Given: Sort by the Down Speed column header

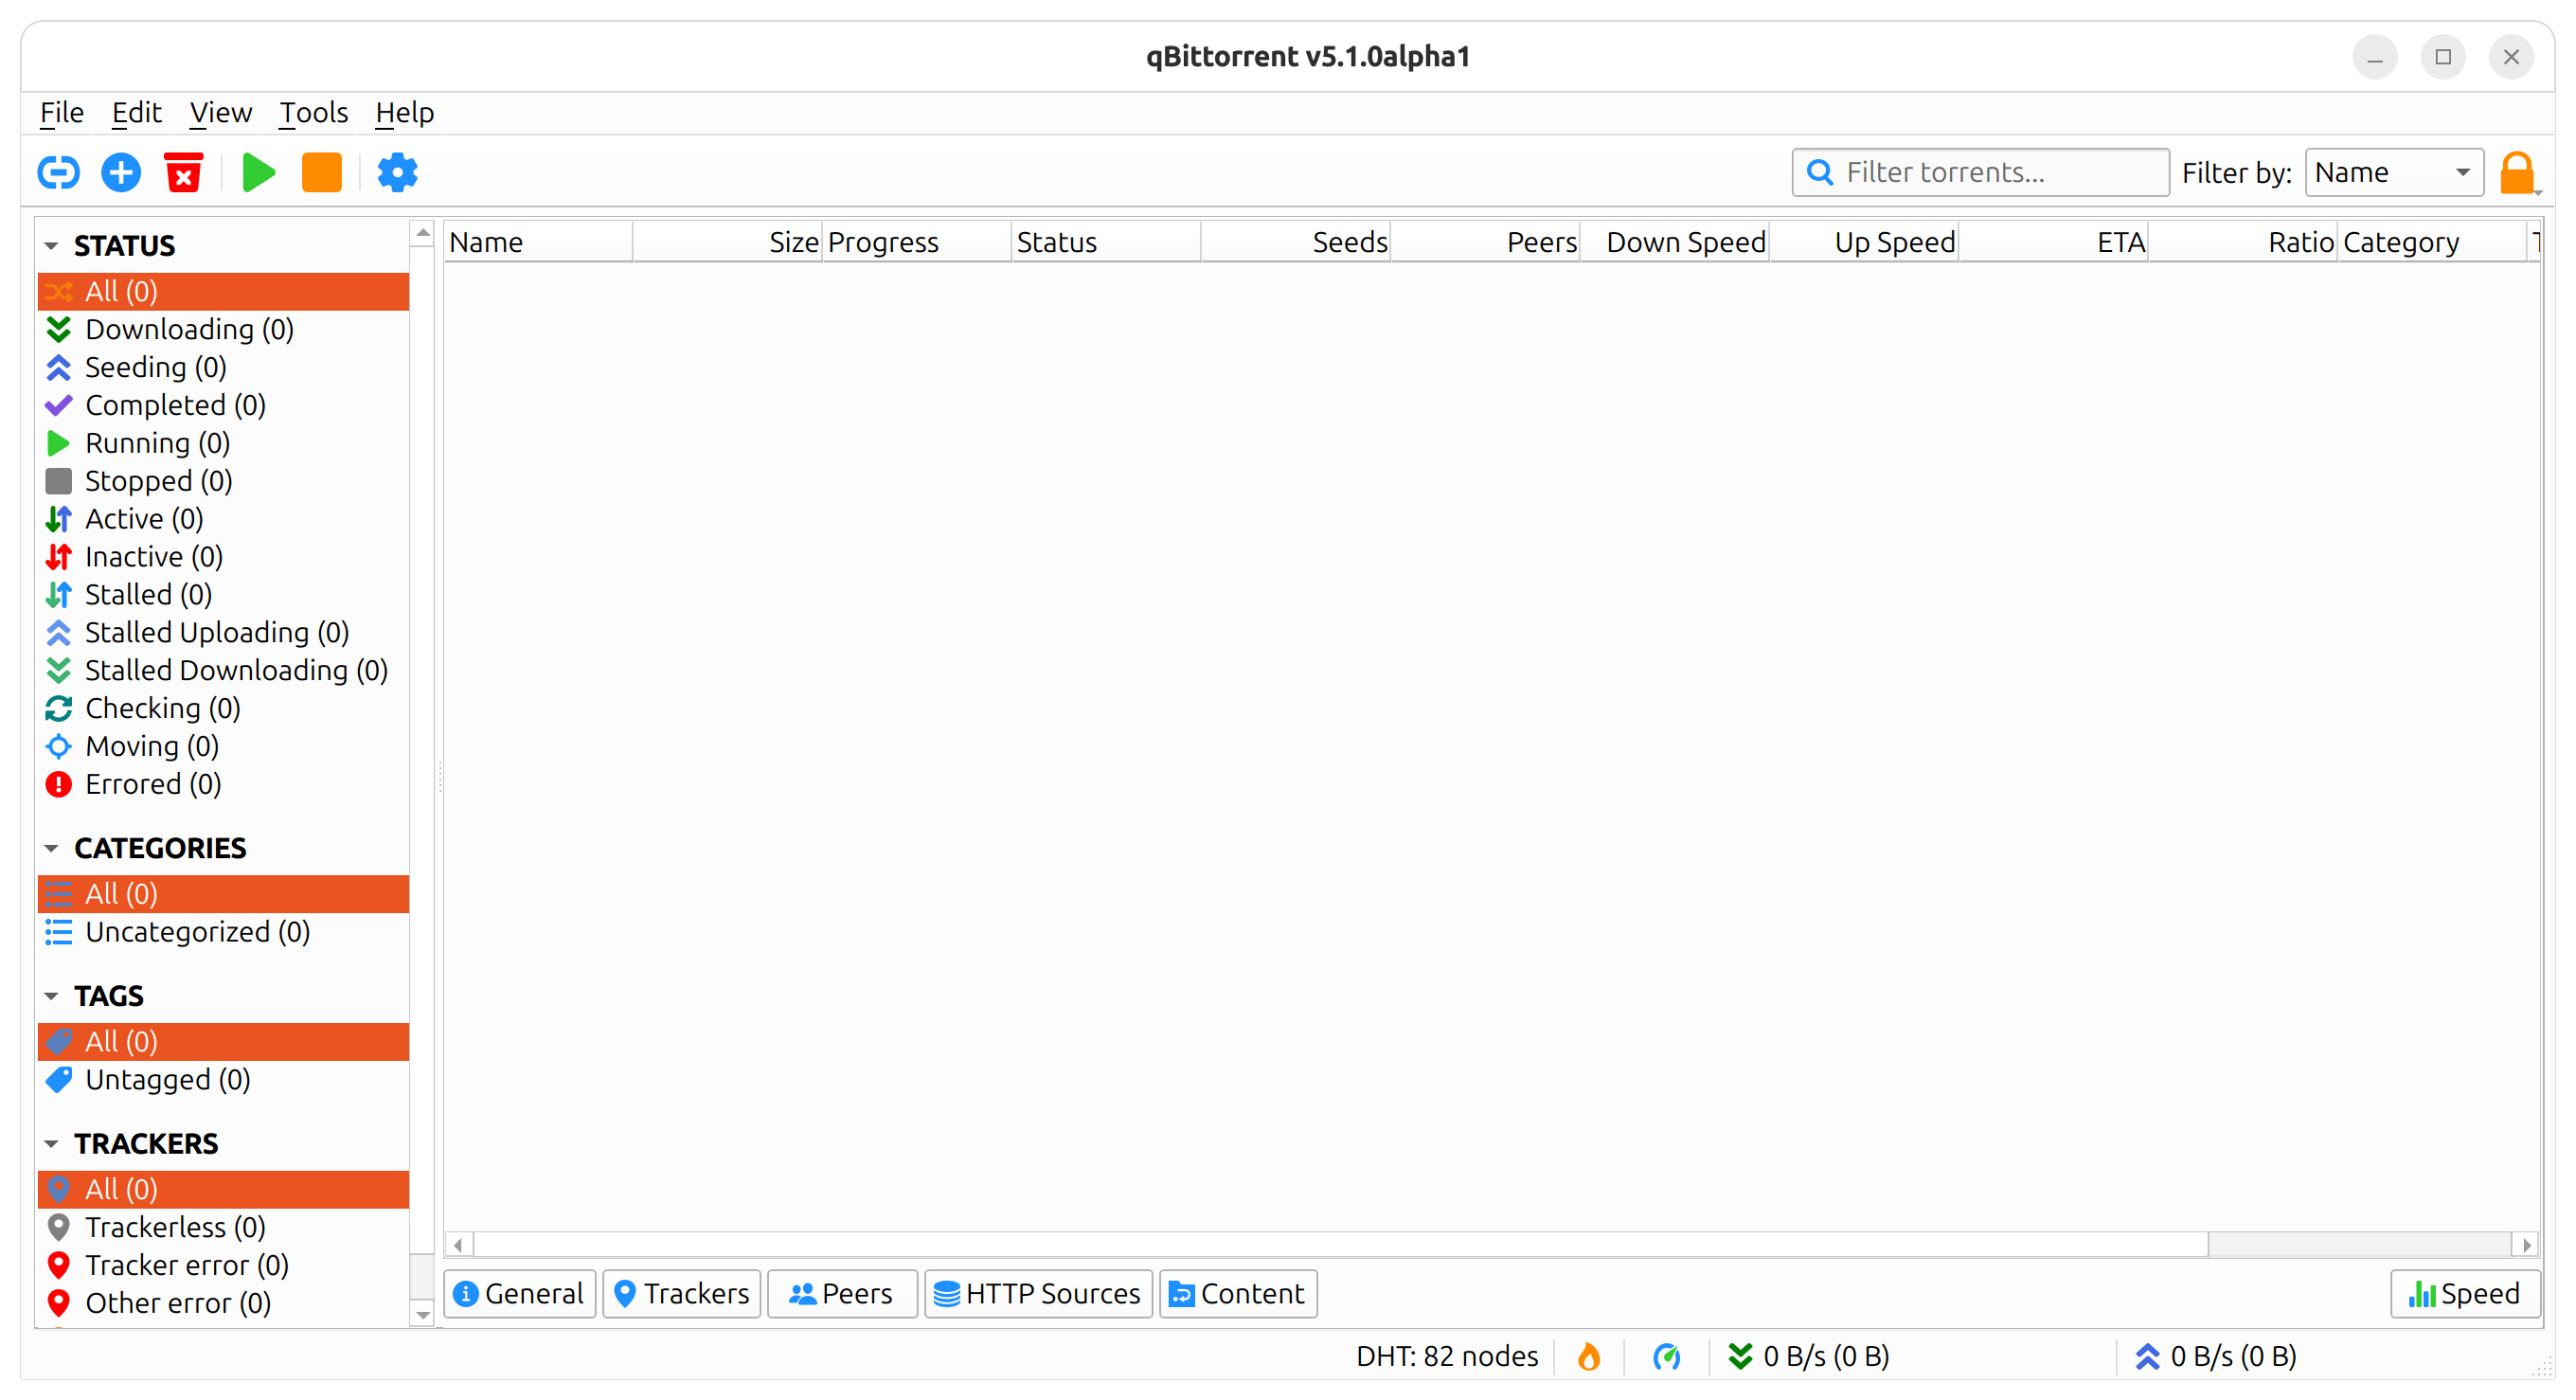Looking at the screenshot, I should tap(1685, 242).
